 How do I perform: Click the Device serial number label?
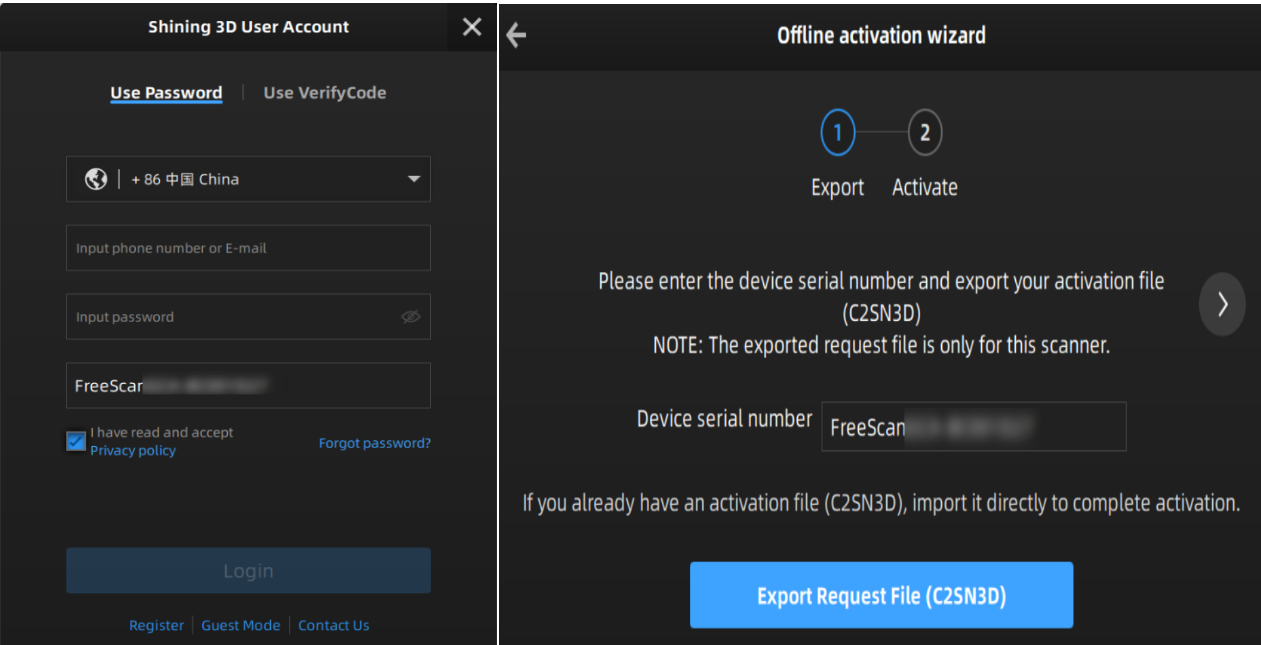724,419
